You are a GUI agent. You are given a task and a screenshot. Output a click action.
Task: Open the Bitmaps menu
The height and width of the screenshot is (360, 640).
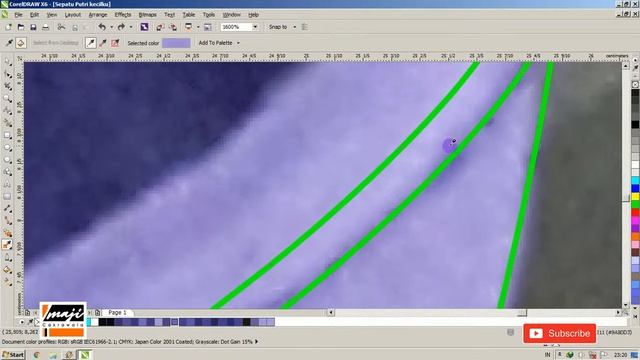(147, 15)
